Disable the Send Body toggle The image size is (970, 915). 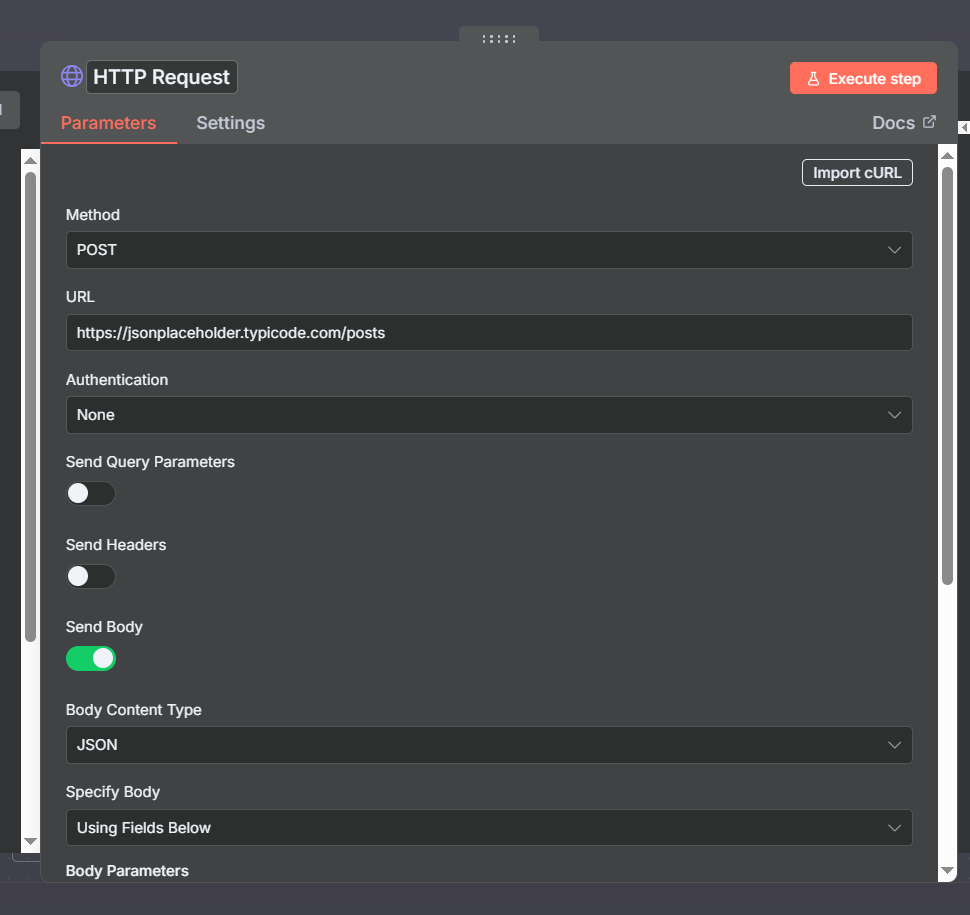pos(91,658)
